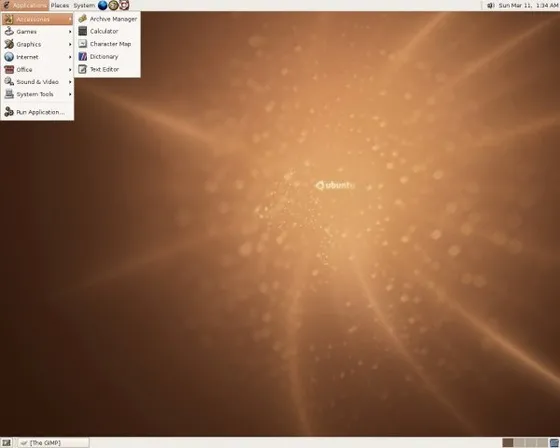Click the Office red binder icon
Screen dimensions: 560x448
pos(9,69)
